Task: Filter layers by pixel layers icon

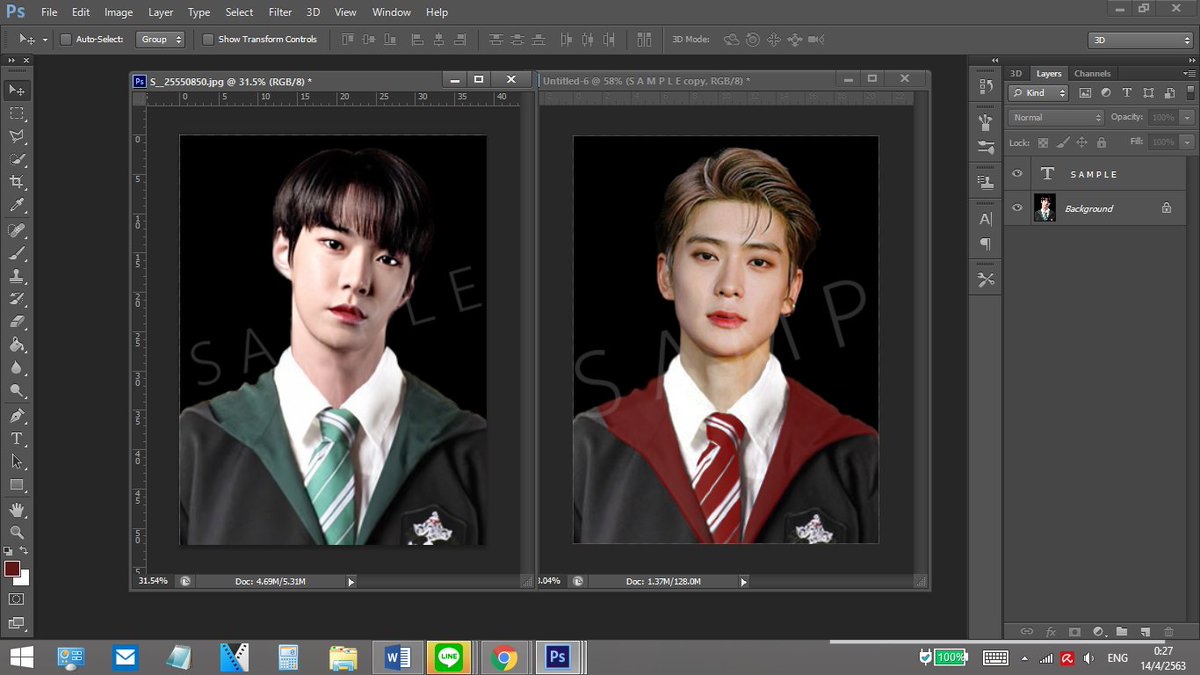Action: [1085, 92]
